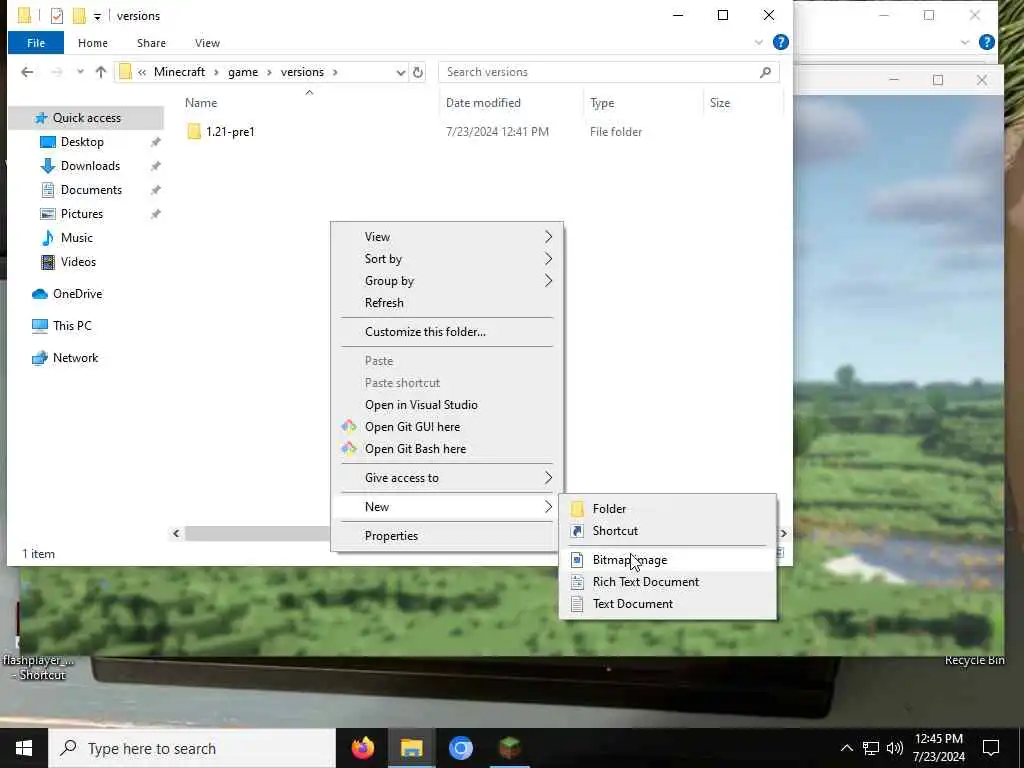Click New Folder quick access toolbar icon
Screen dimensions: 1024x768
tap(79, 16)
